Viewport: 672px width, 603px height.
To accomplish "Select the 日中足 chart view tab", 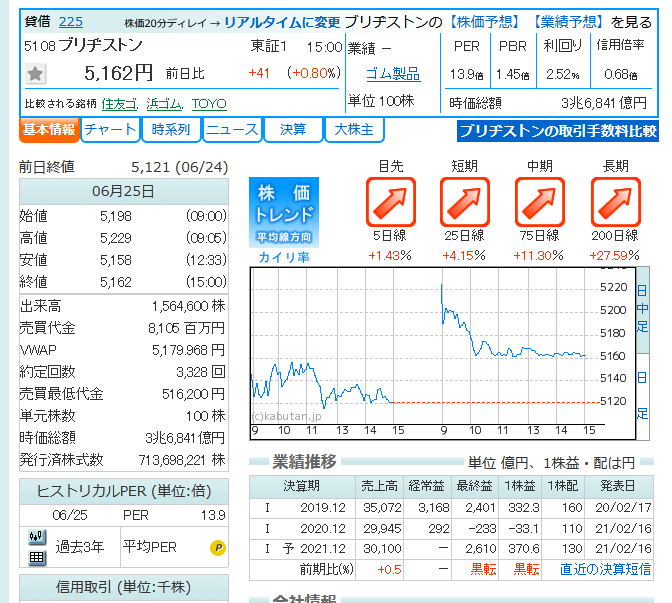I will coord(642,309).
